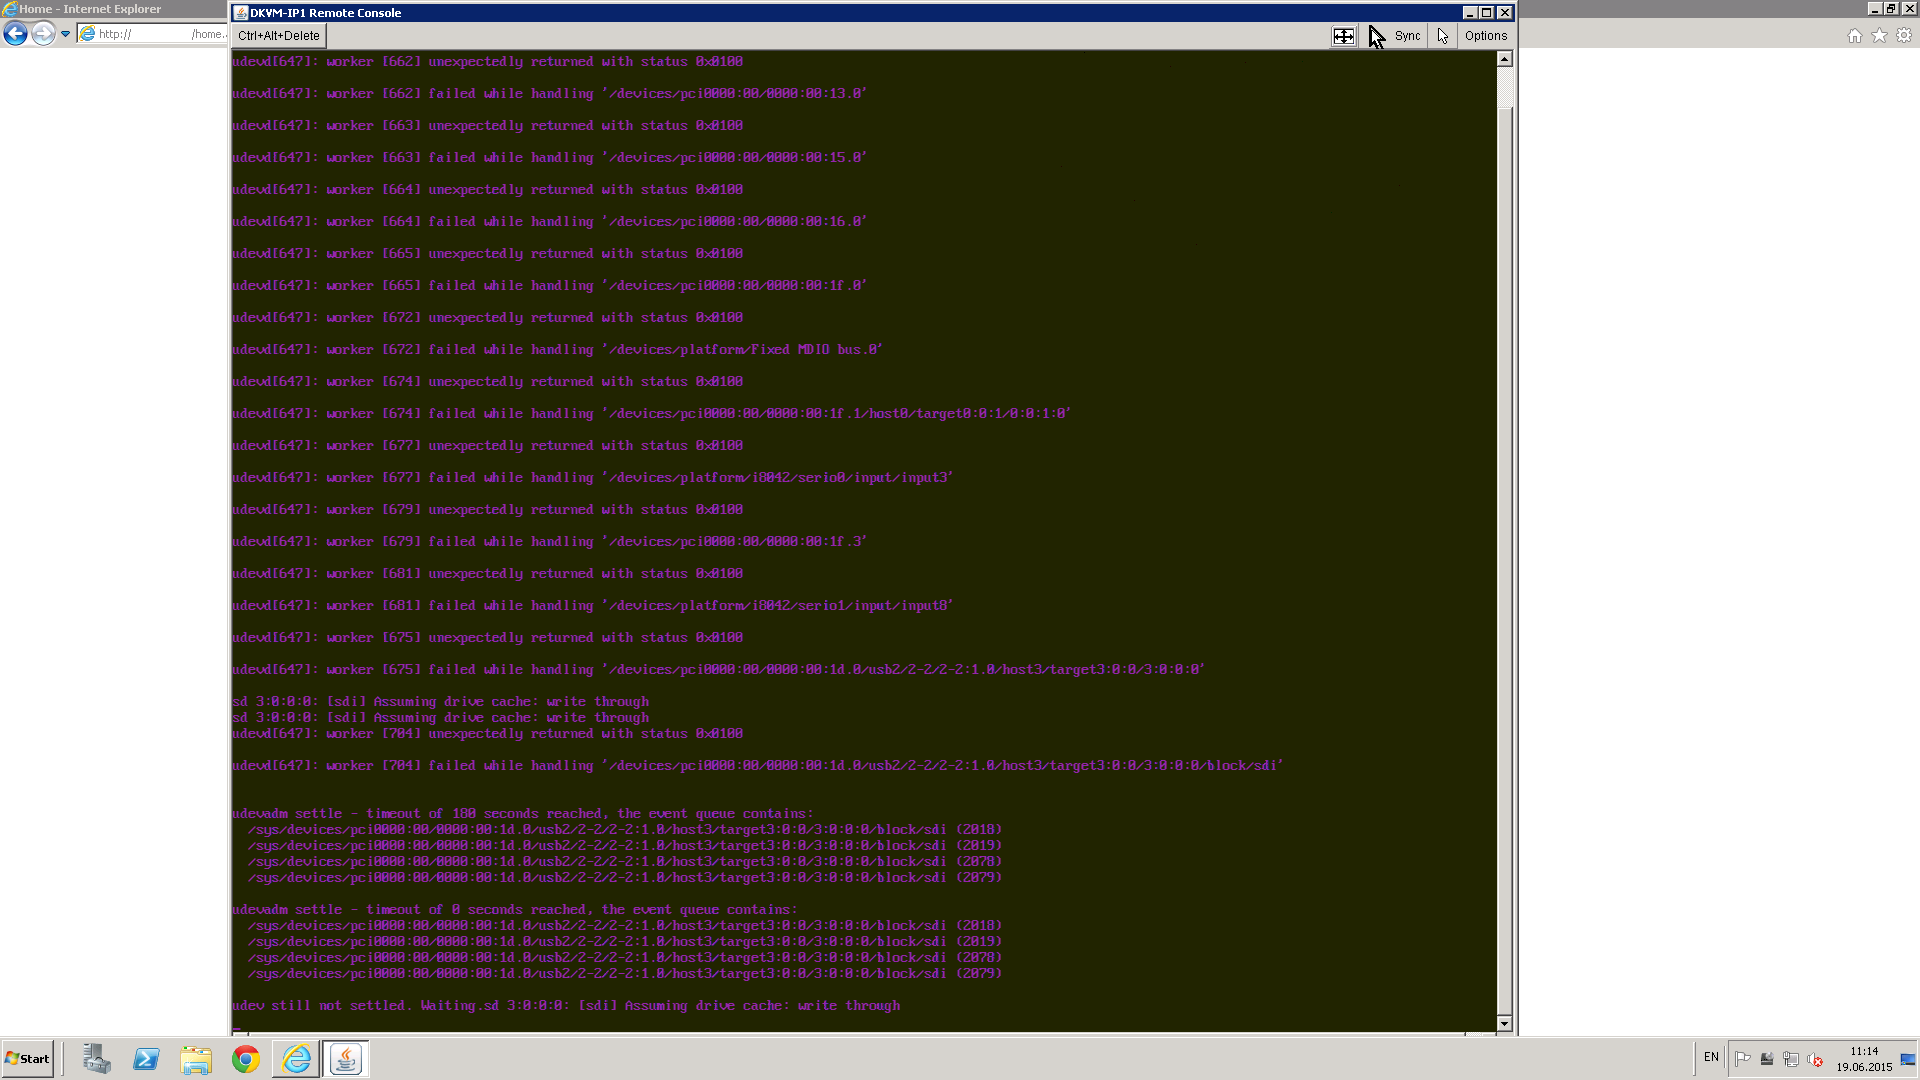Open the Windows Start menu
The width and height of the screenshot is (1920, 1080).
[28, 1058]
